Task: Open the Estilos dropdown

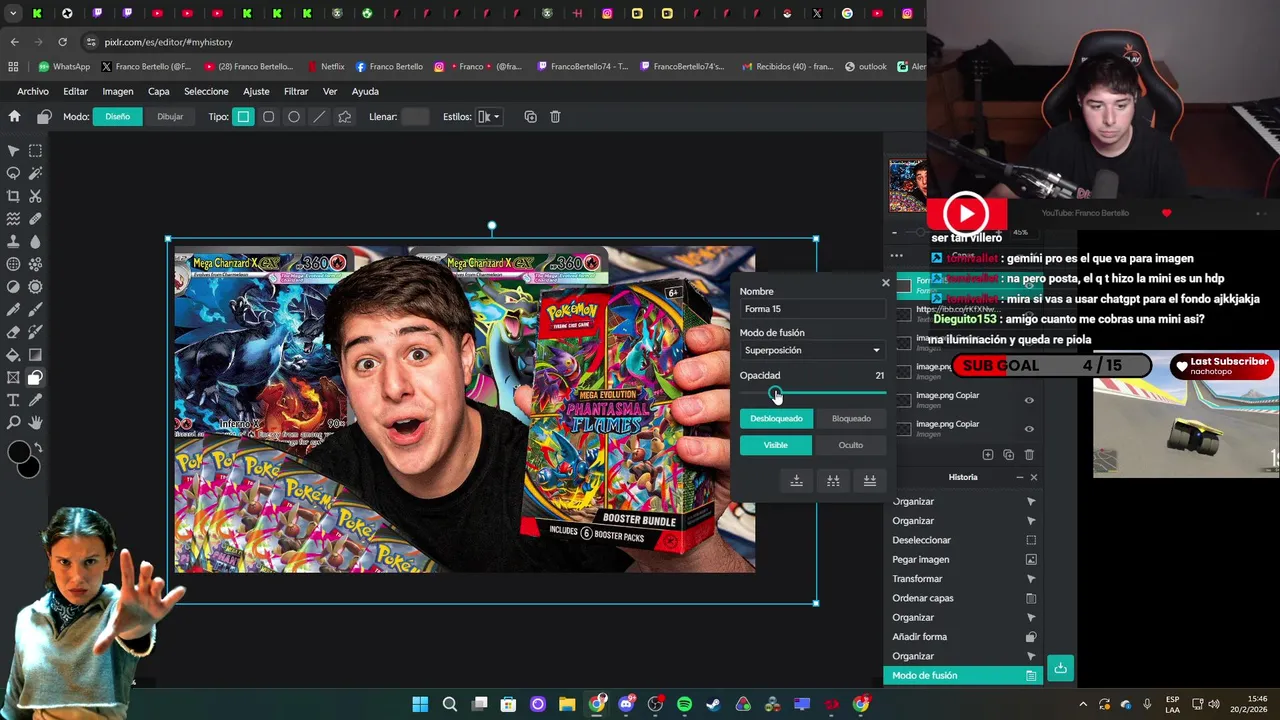Action: coord(488,116)
